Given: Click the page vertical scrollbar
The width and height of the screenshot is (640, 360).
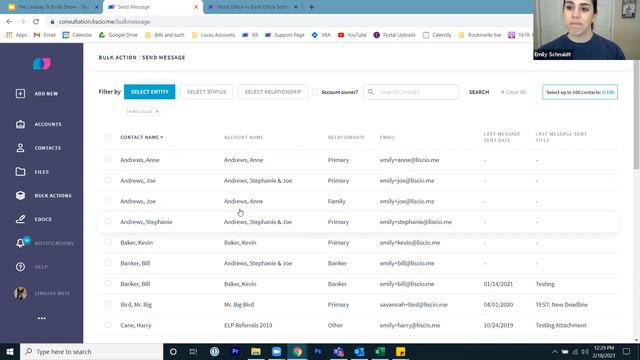Looking at the screenshot, I should click(x=636, y=114).
